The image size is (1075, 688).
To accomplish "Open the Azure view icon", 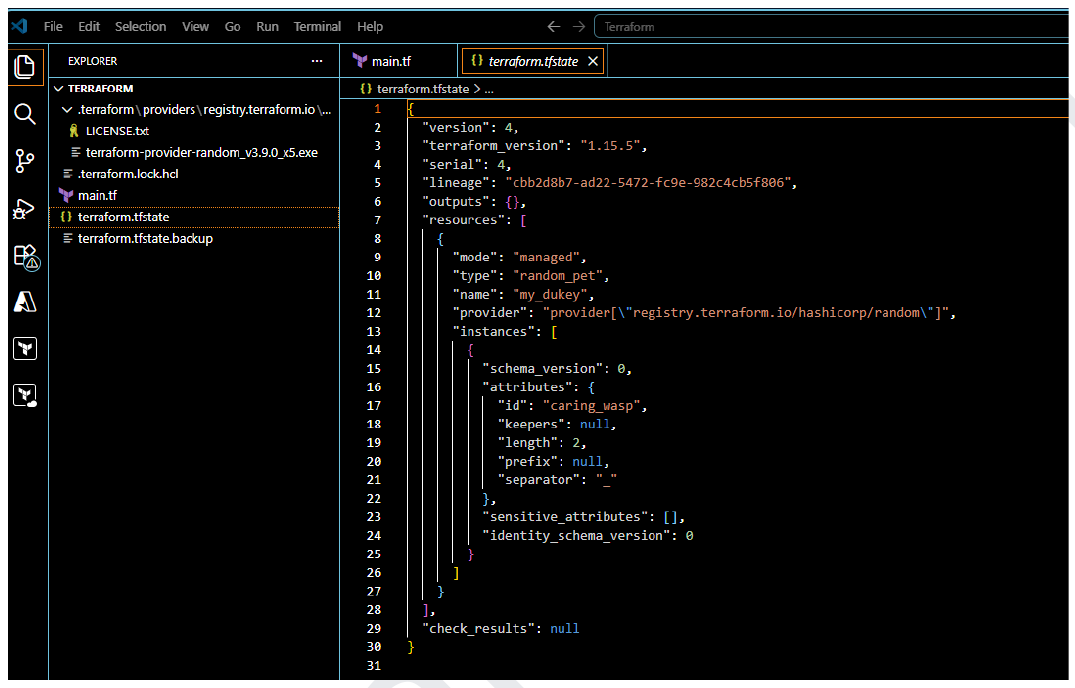I will coord(25,302).
